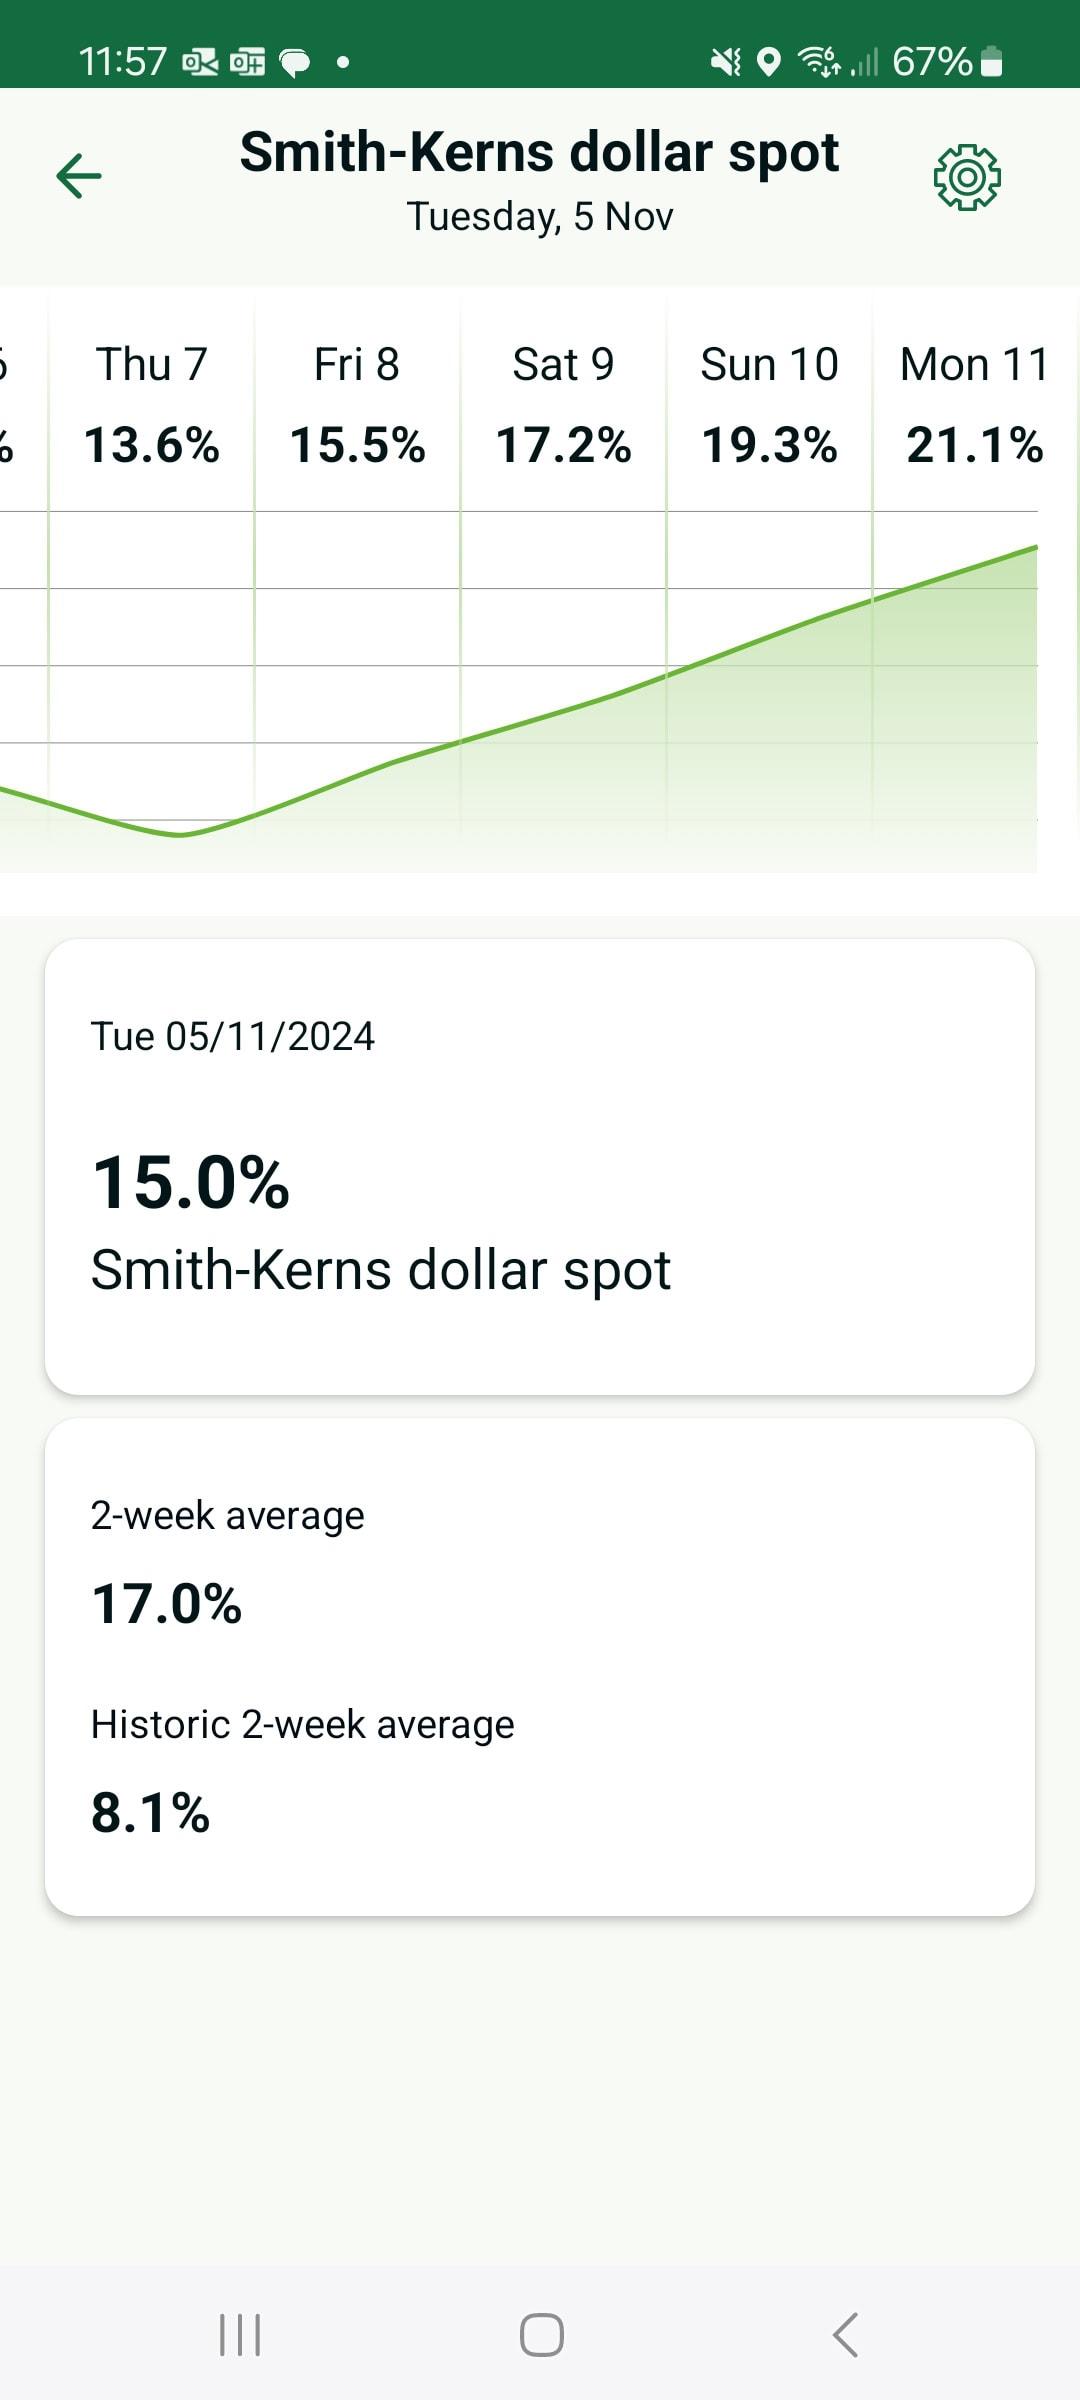This screenshot has width=1080, height=2400.
Task: Tap the Tuesday, 5 Nov date subtitle
Action: point(539,217)
